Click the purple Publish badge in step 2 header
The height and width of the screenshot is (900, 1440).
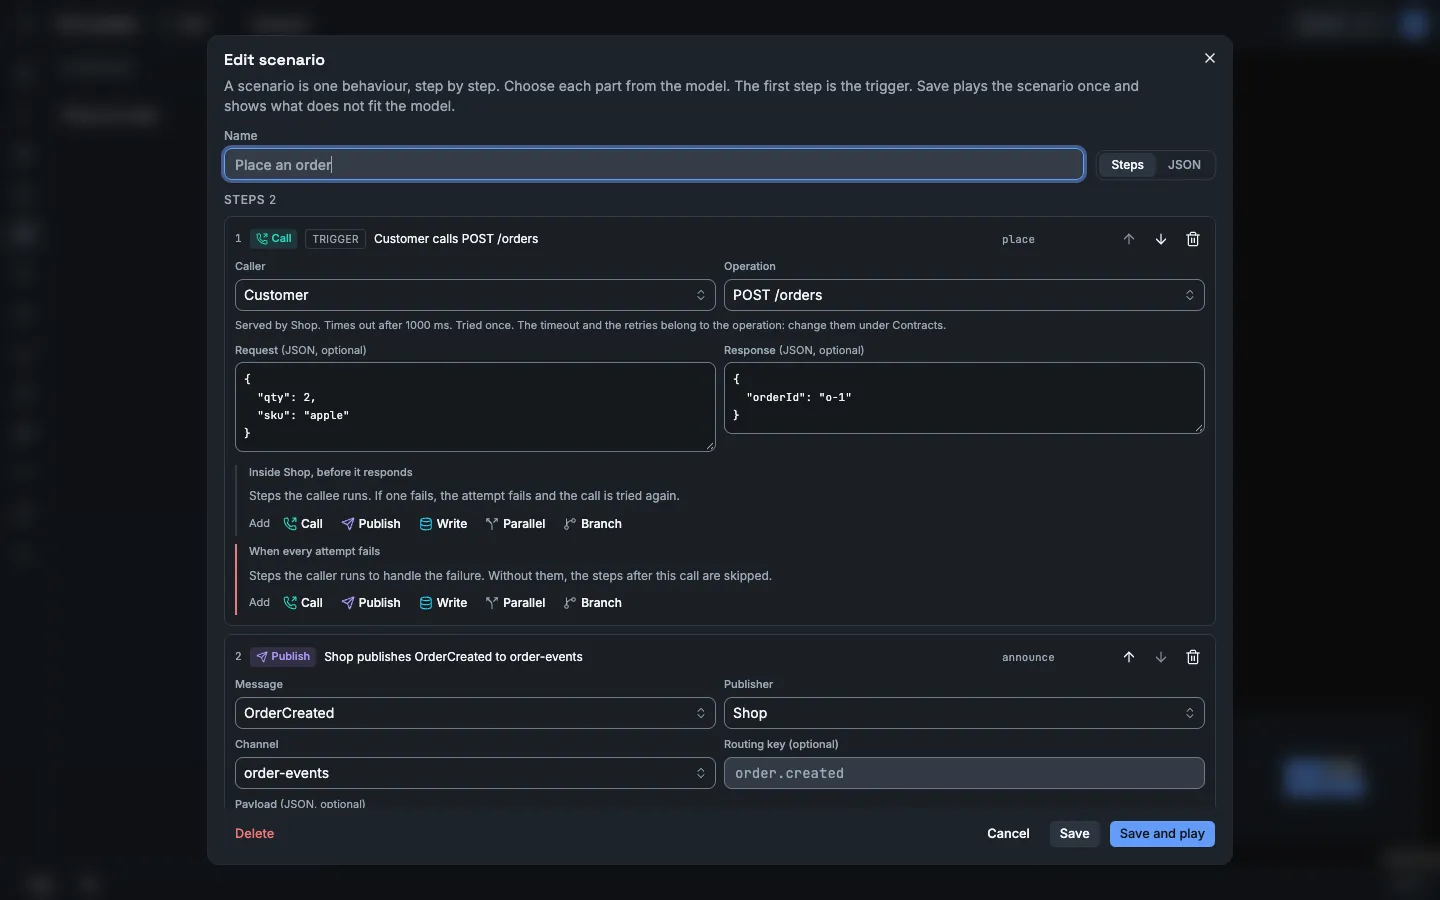(x=283, y=657)
